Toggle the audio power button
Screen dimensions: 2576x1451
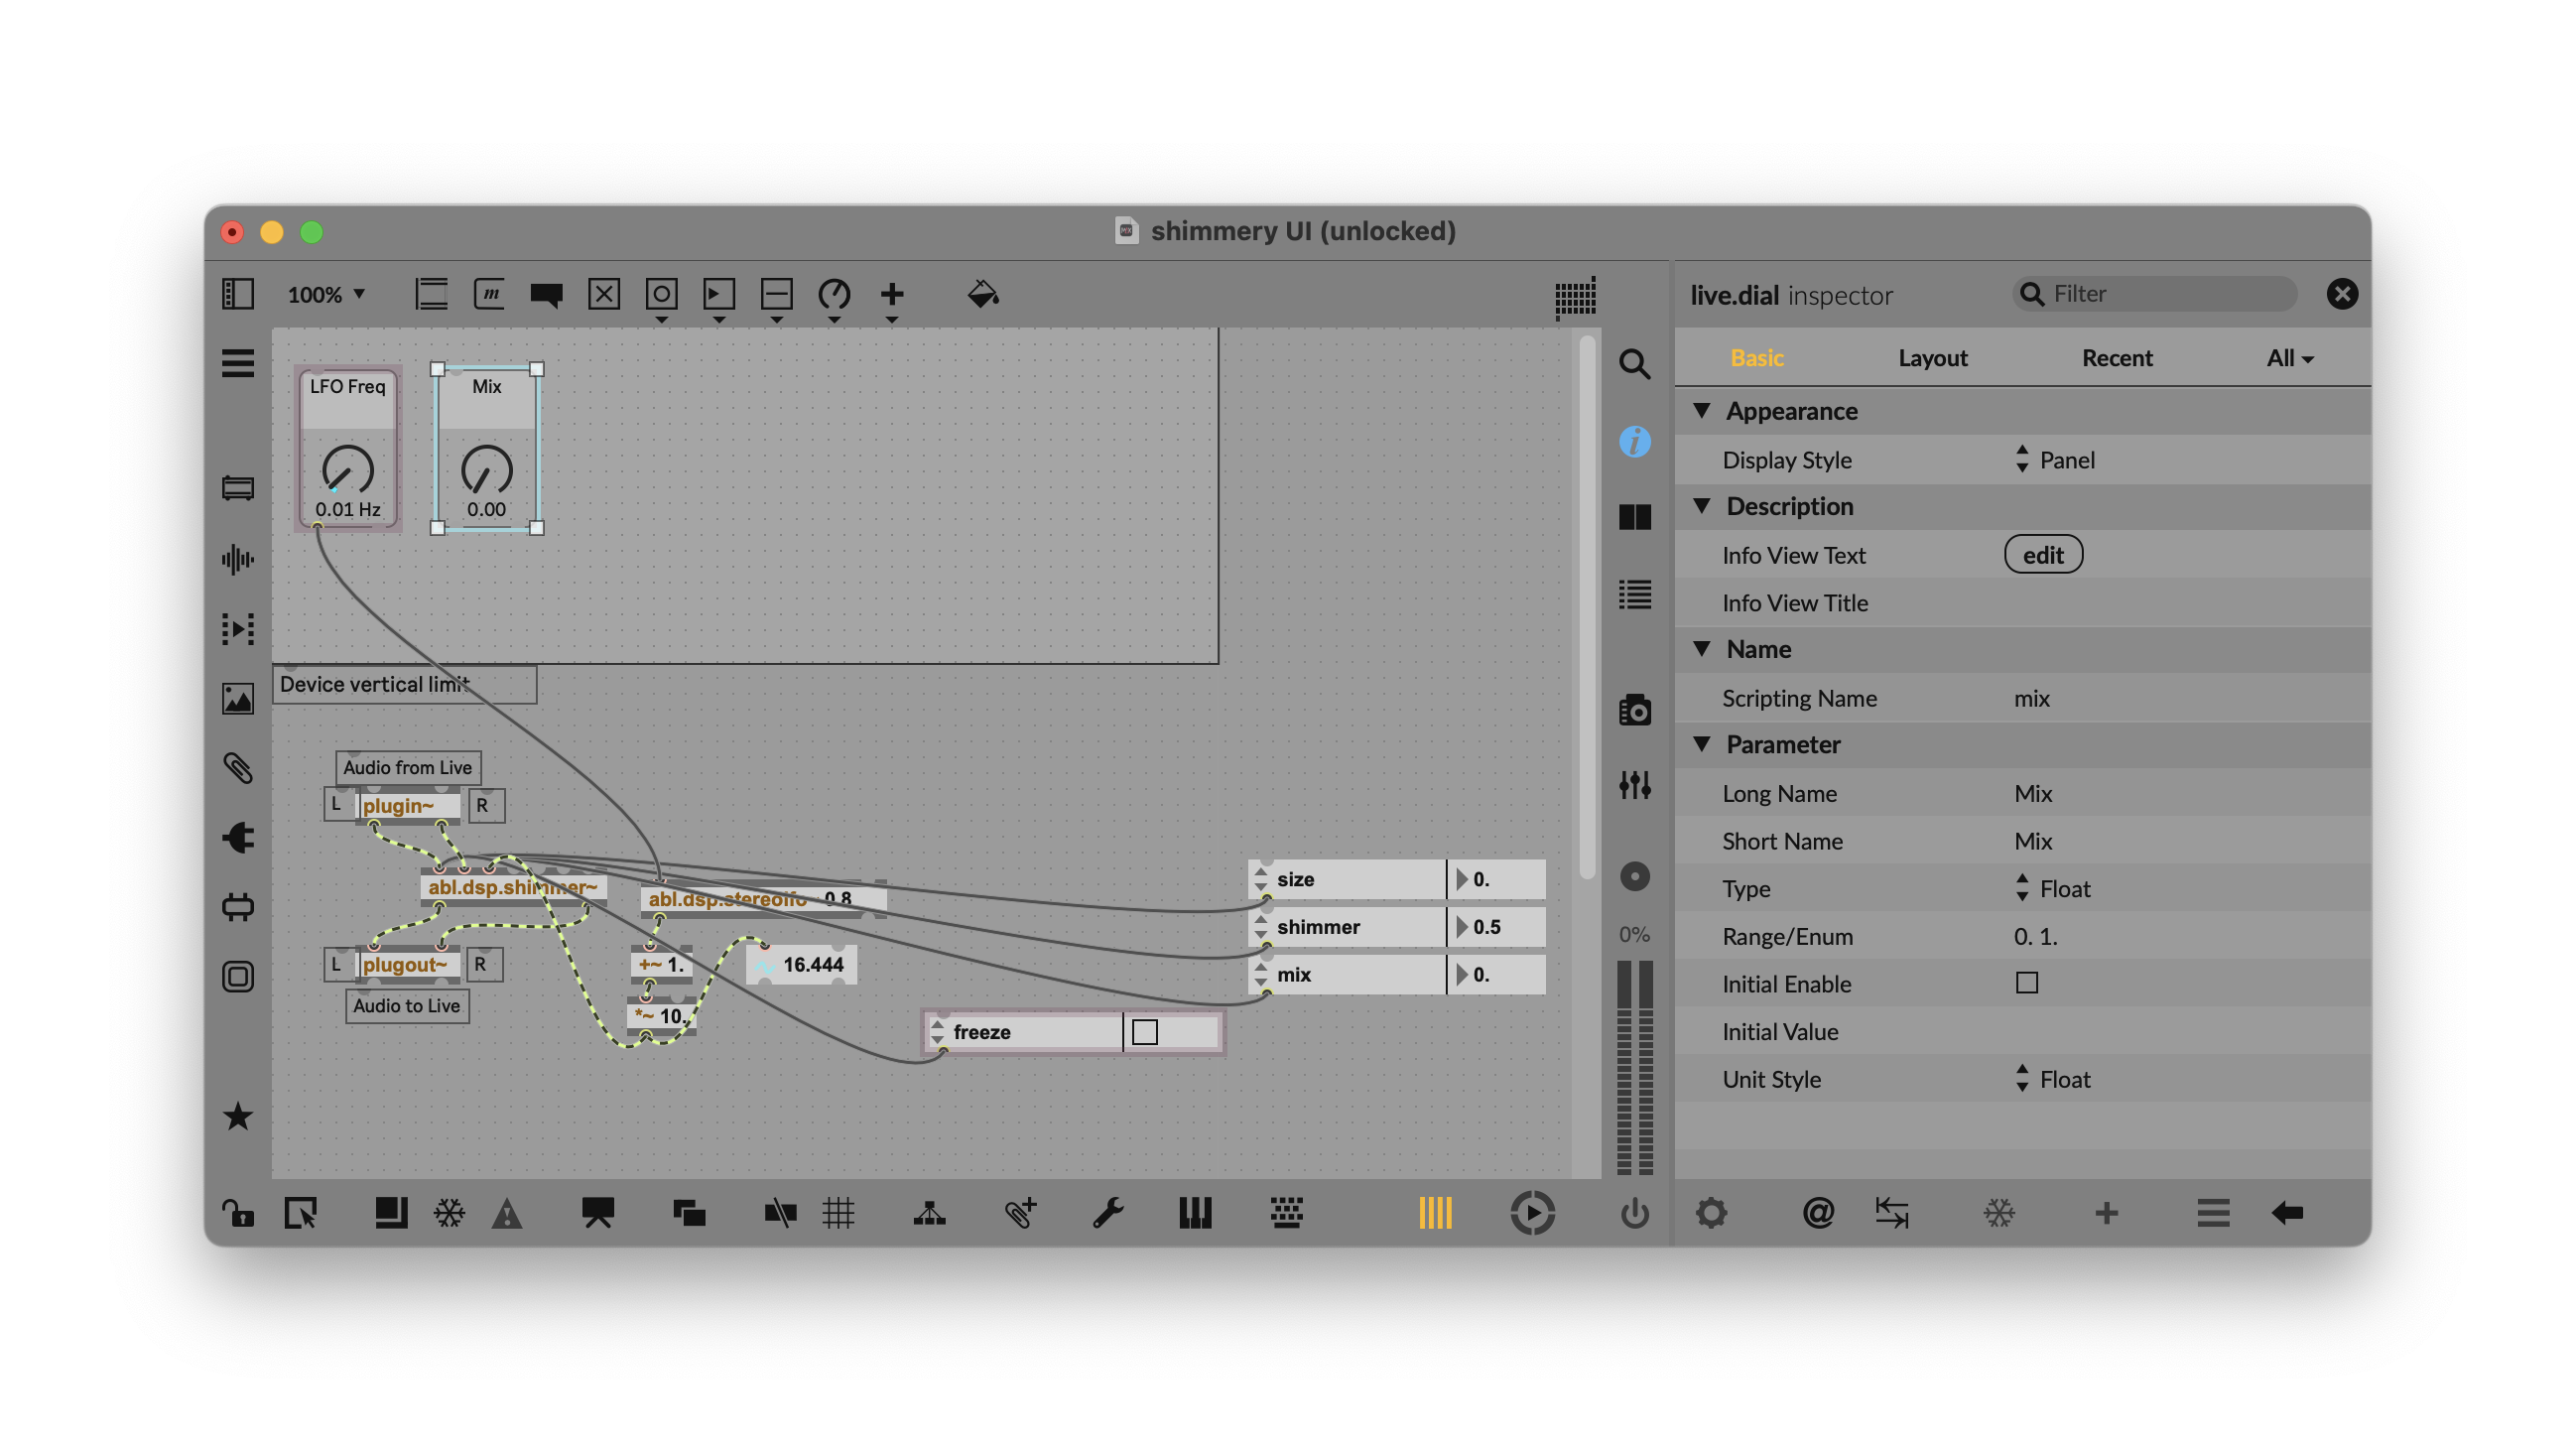[x=1634, y=1213]
